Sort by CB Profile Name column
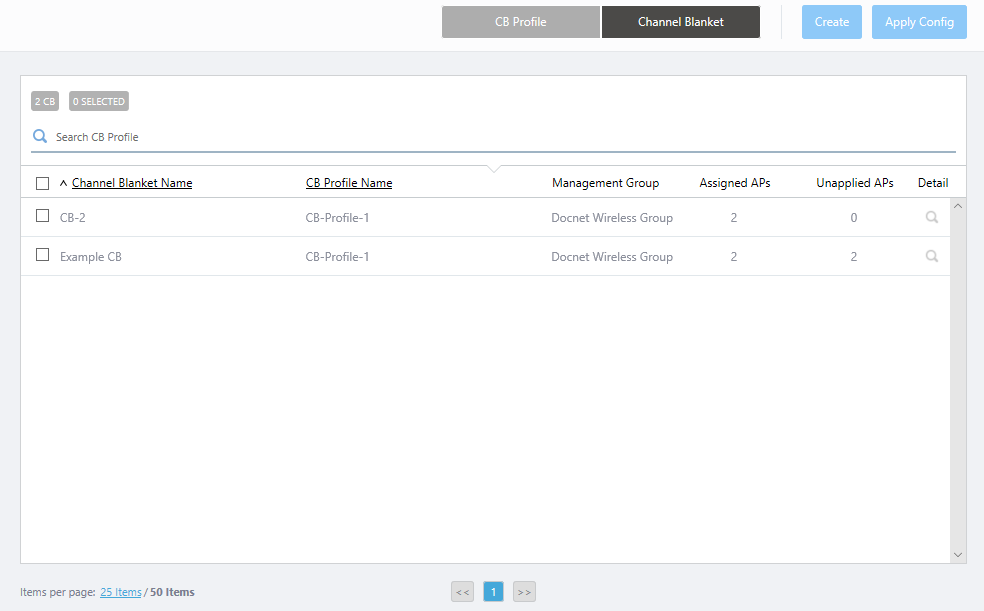This screenshot has width=984, height=611. coord(348,183)
